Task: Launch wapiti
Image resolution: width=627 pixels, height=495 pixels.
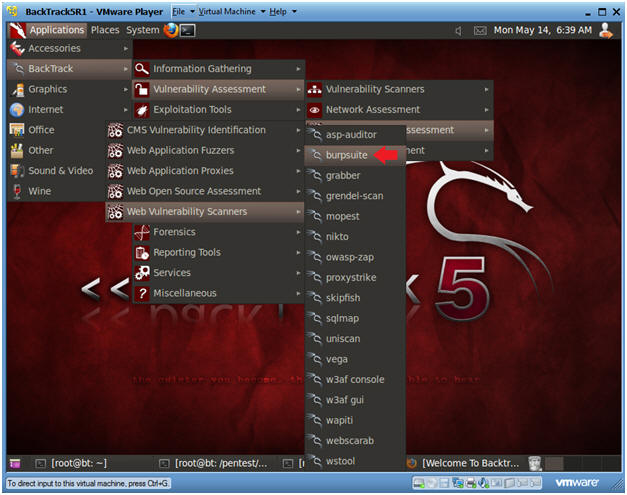Action: pyautogui.click(x=355, y=420)
